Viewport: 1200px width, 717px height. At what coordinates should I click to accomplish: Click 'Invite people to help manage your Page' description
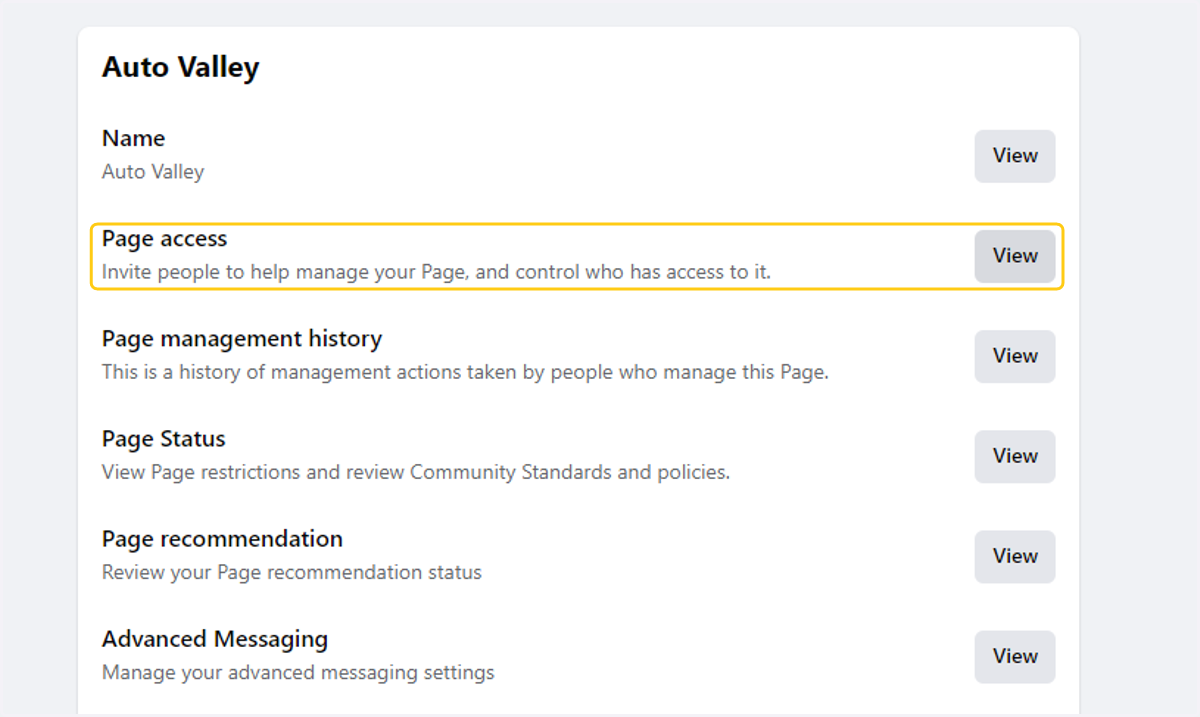click(x=436, y=272)
